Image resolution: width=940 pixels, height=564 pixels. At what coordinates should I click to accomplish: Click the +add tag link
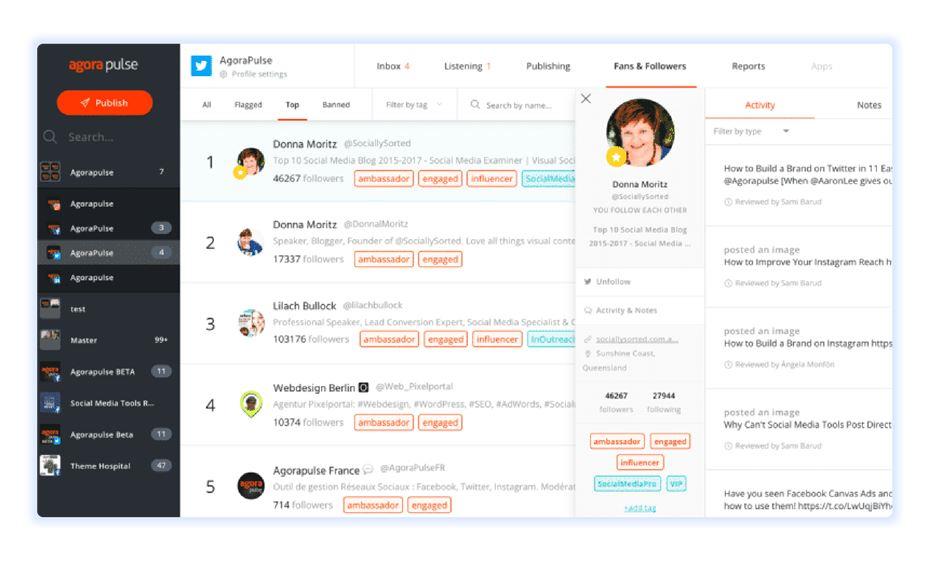point(640,508)
